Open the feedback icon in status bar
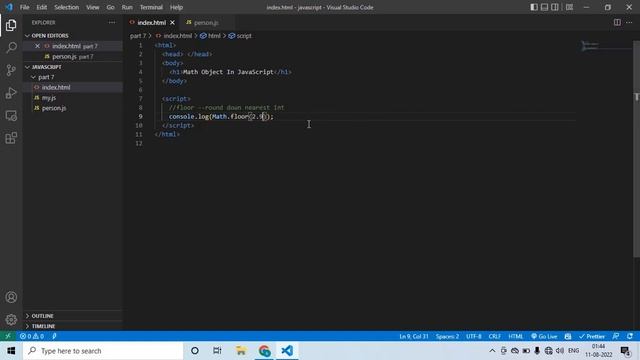The width and height of the screenshot is (640, 360). tap(616, 336)
